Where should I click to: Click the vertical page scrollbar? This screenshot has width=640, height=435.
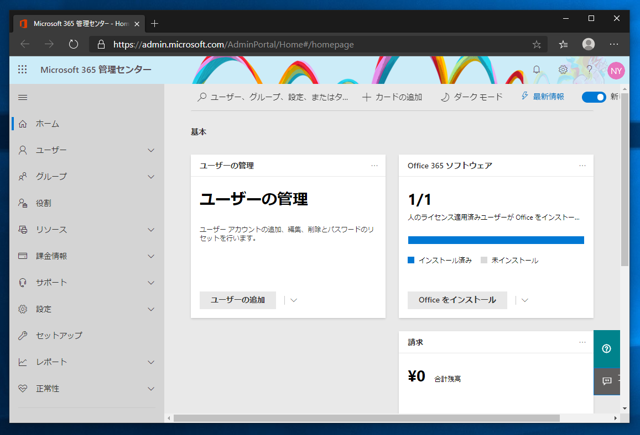[x=624, y=180]
